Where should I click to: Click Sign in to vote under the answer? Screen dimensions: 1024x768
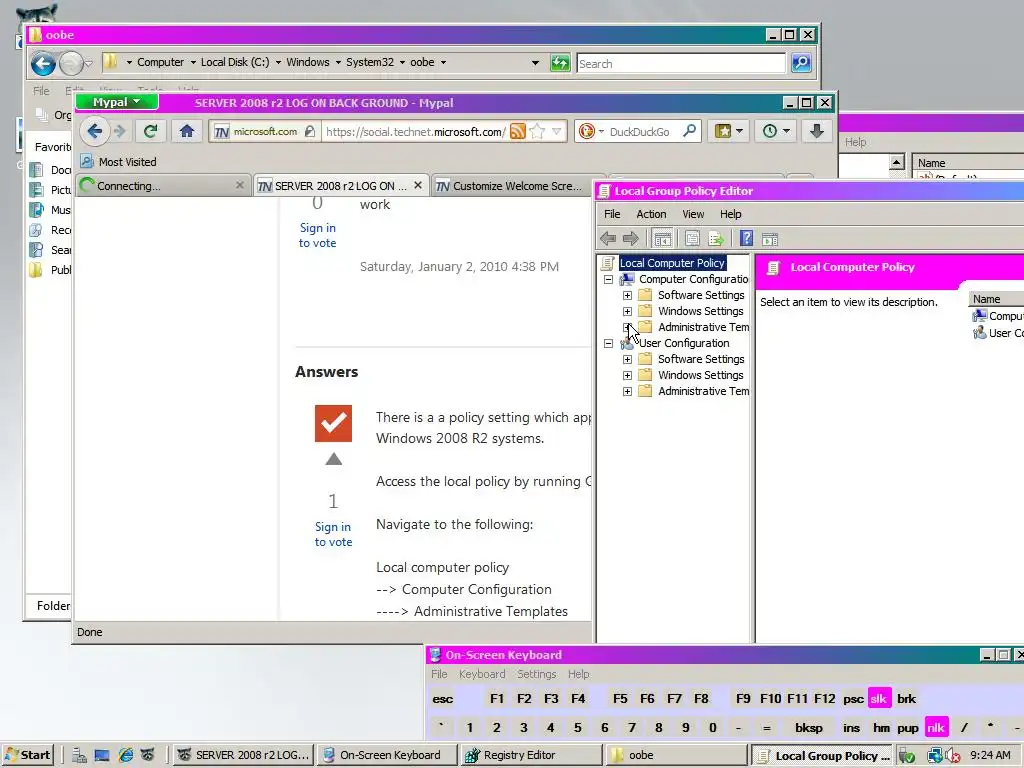[x=333, y=534]
